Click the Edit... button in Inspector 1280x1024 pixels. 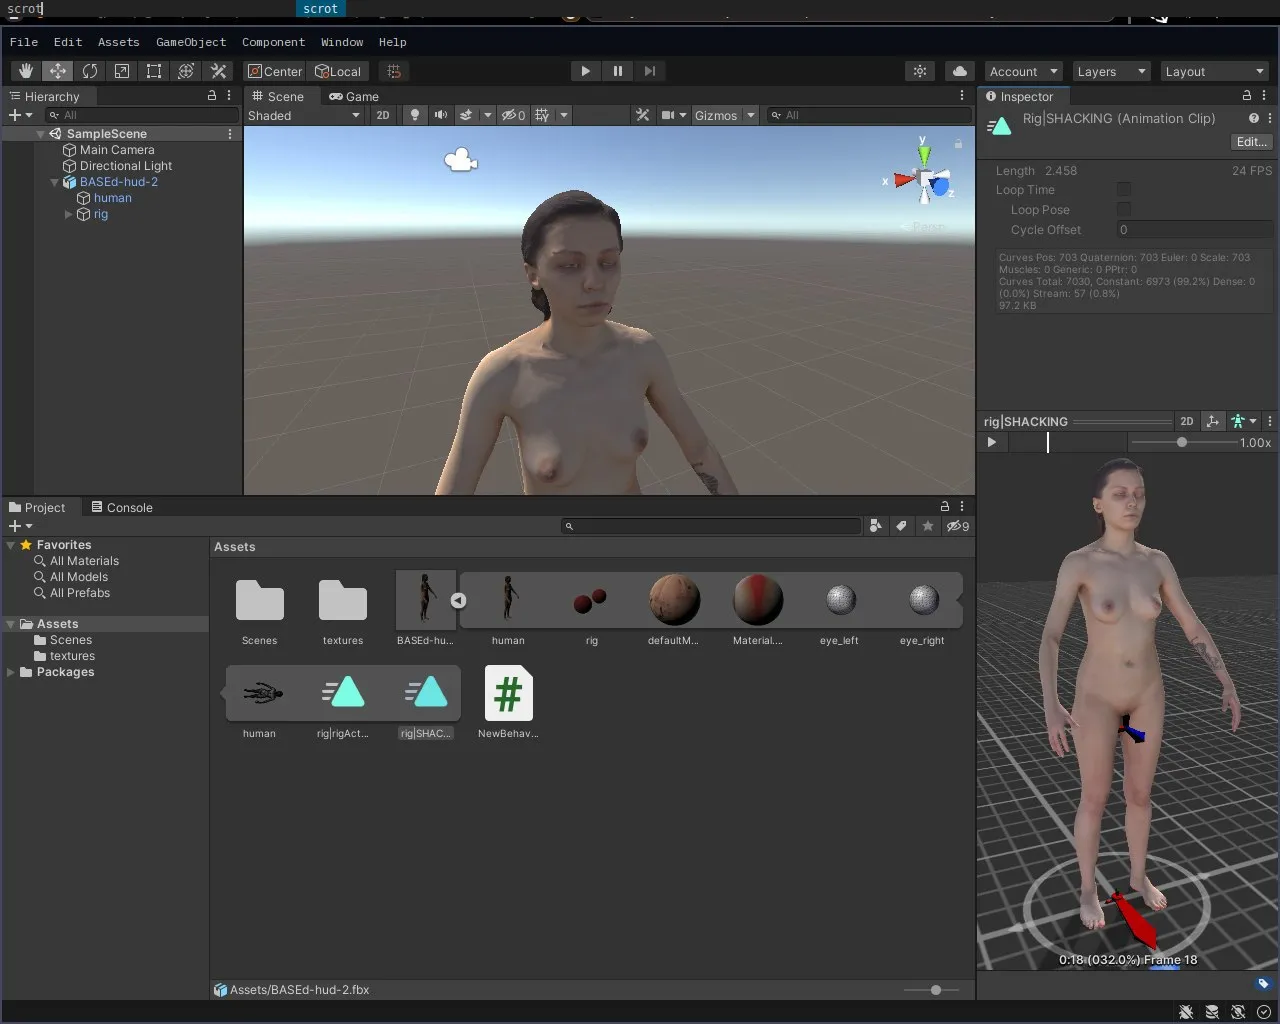click(x=1251, y=142)
